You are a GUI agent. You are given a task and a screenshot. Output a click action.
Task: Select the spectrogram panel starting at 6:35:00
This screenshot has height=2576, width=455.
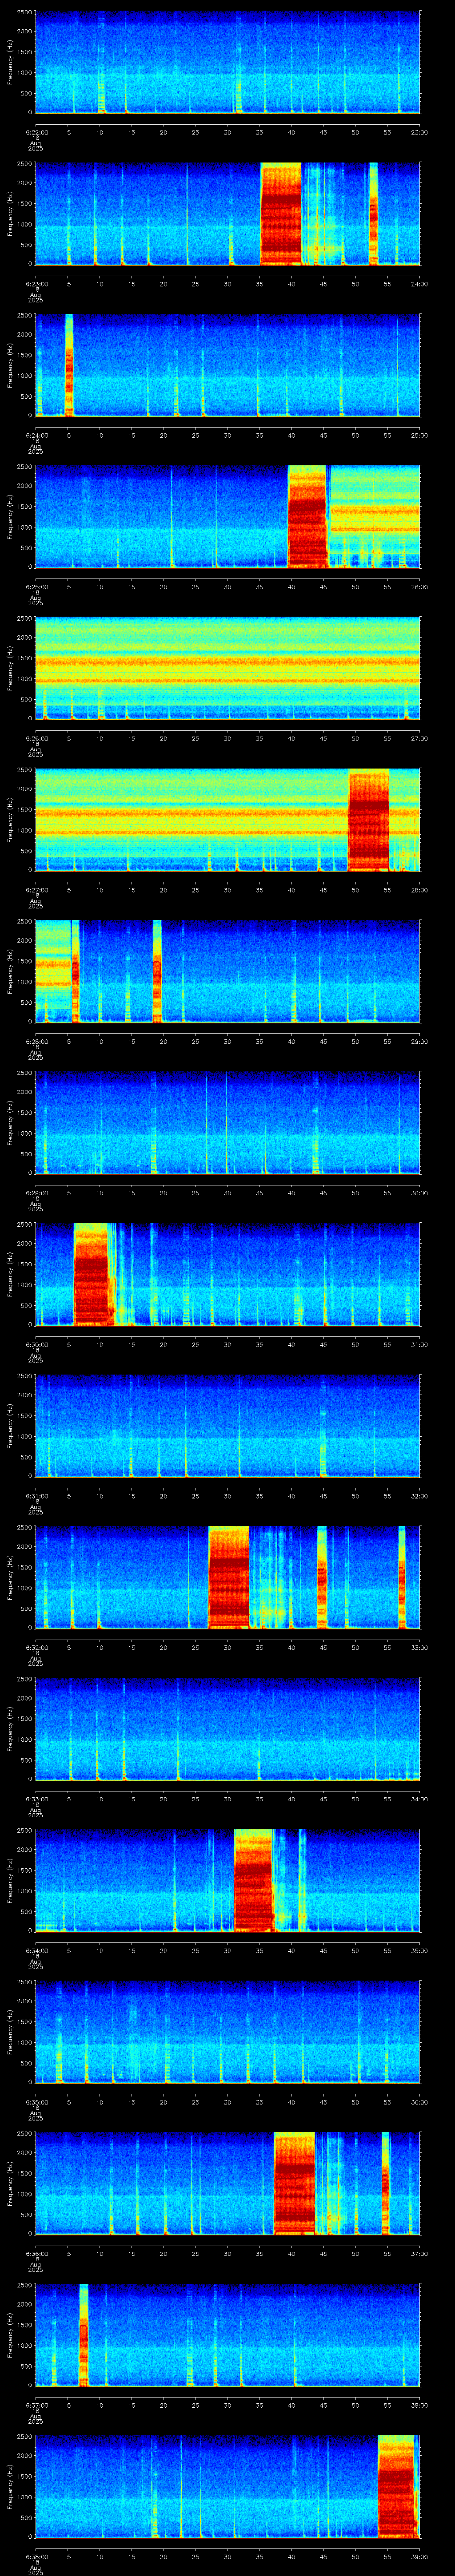point(228,2032)
